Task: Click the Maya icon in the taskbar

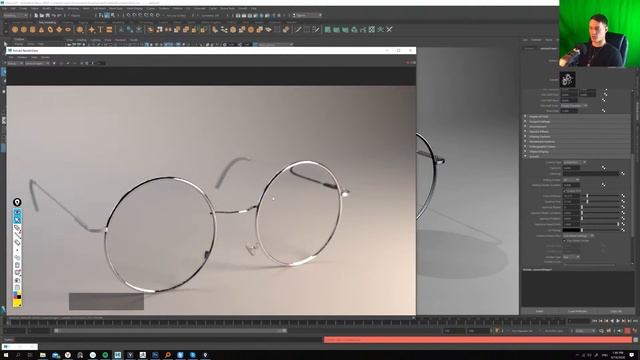Action: click(x=118, y=355)
